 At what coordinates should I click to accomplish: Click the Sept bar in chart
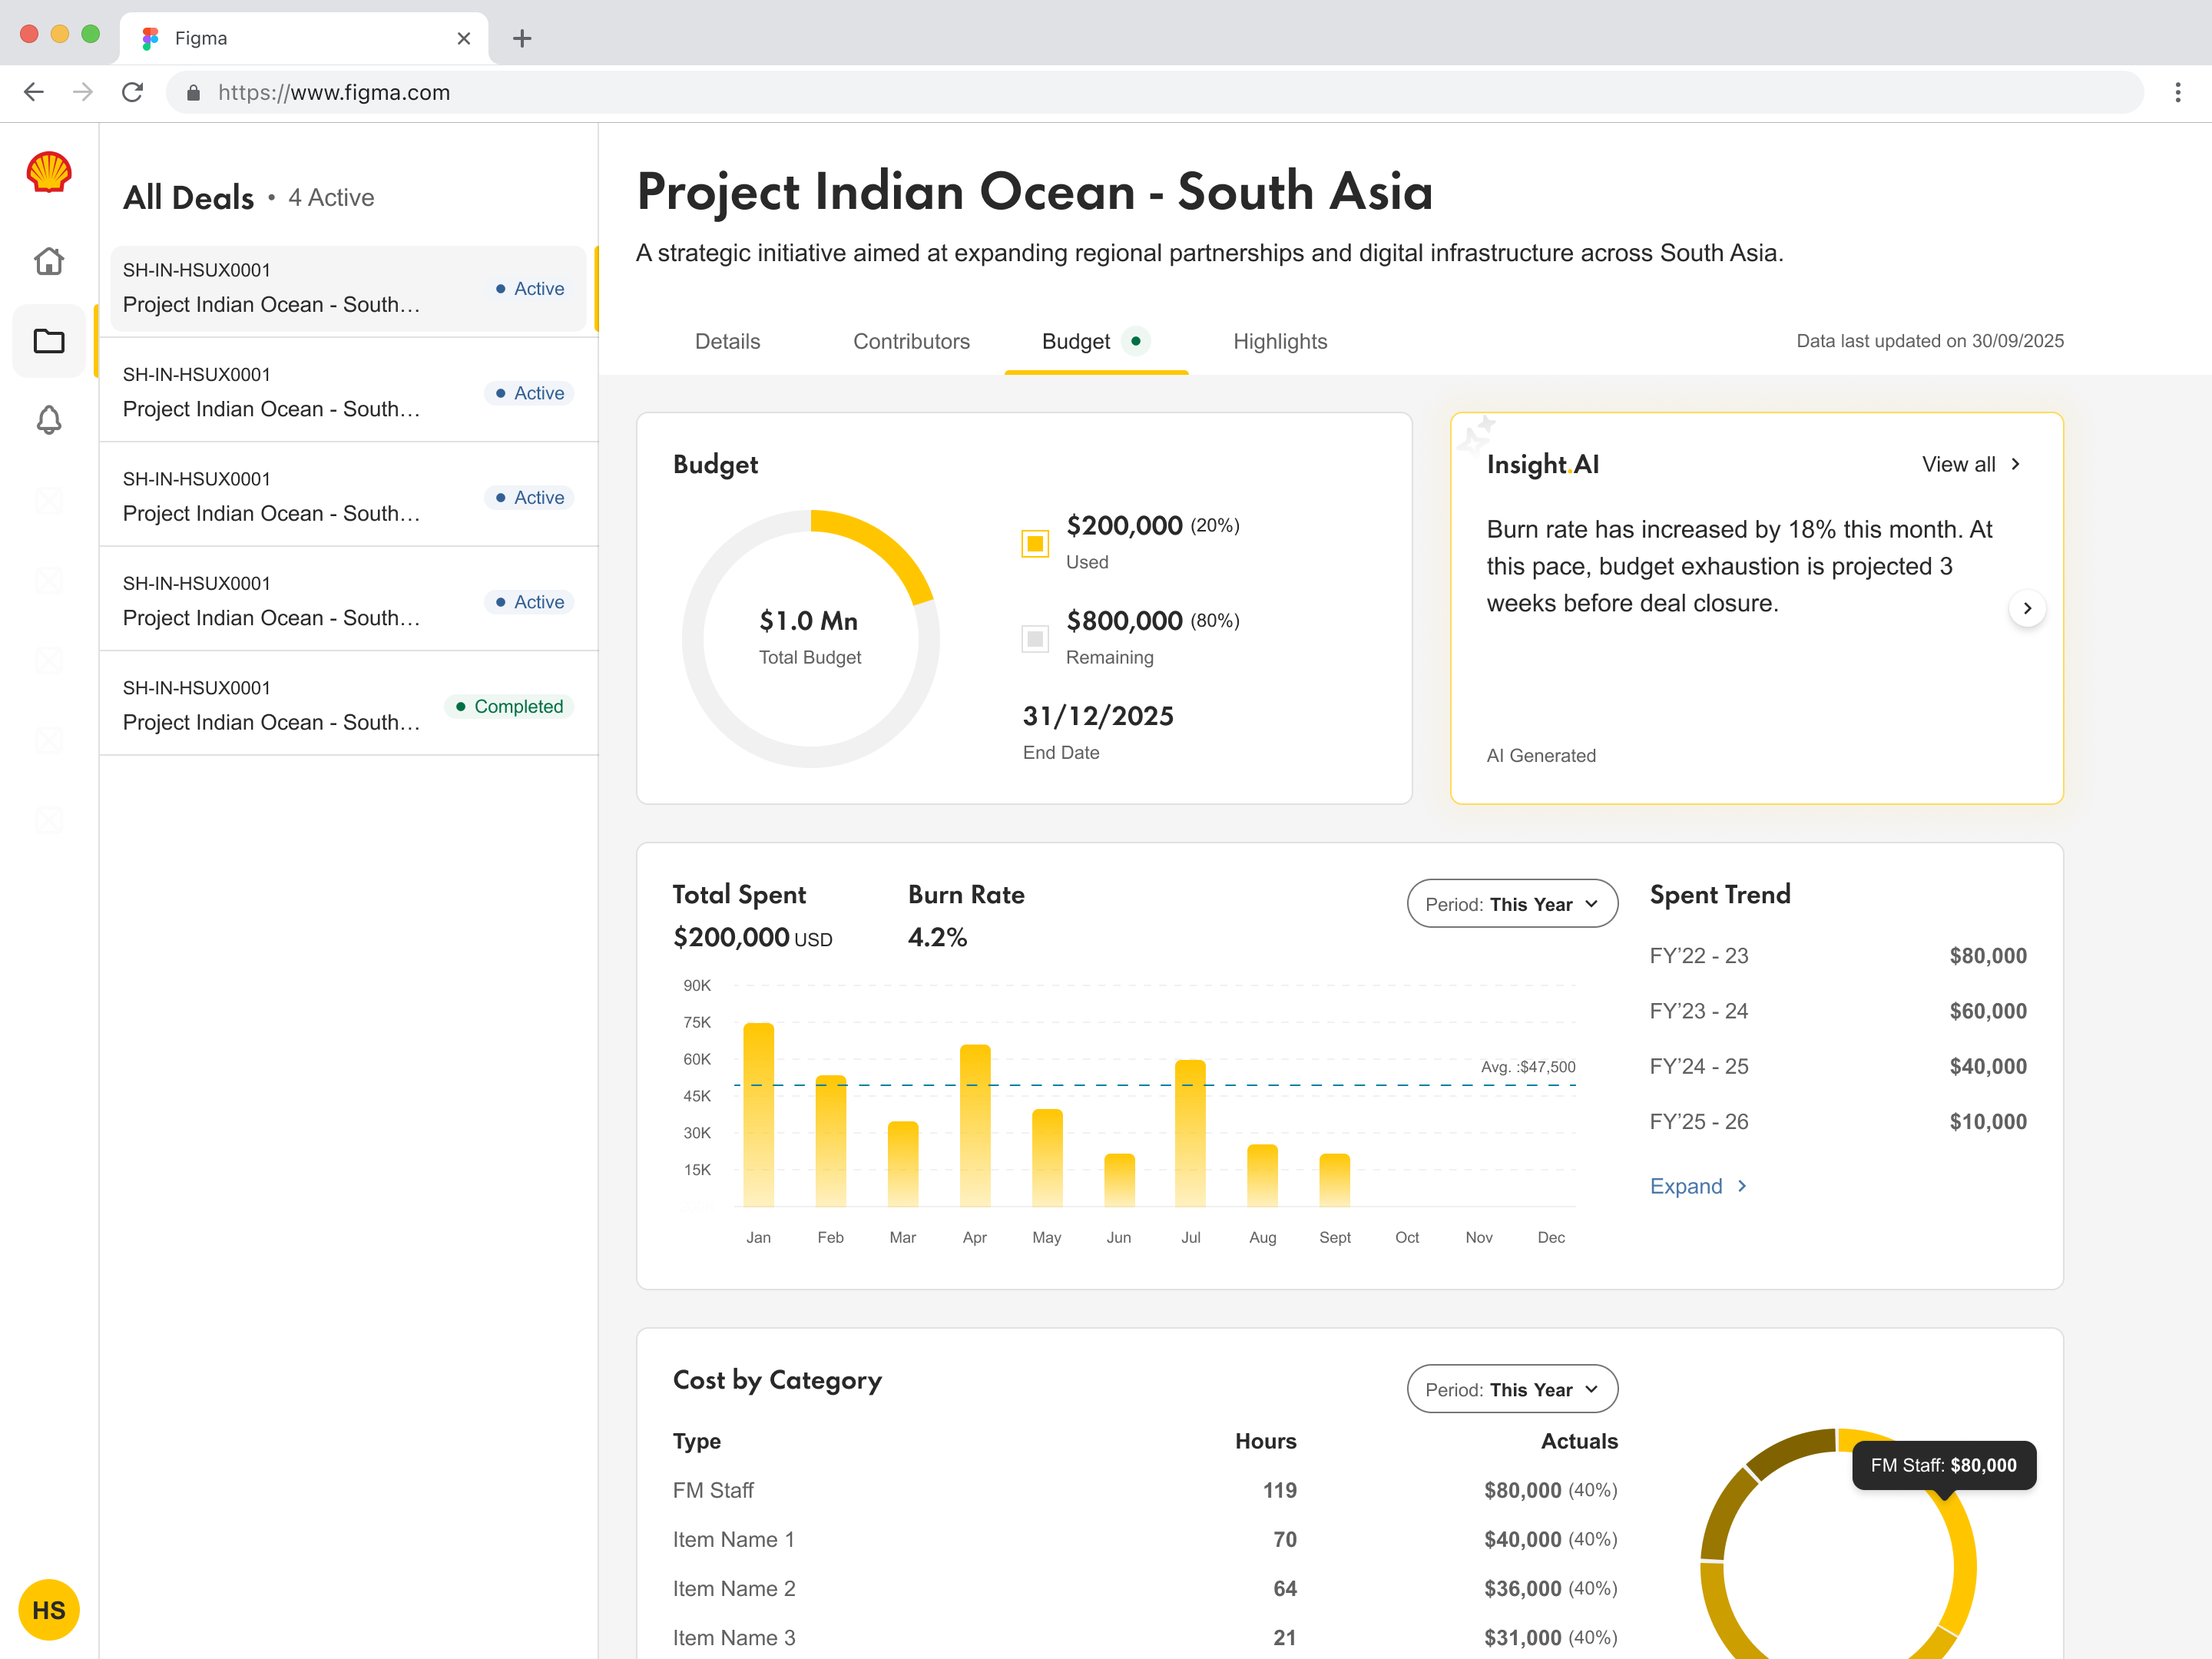(x=1334, y=1180)
